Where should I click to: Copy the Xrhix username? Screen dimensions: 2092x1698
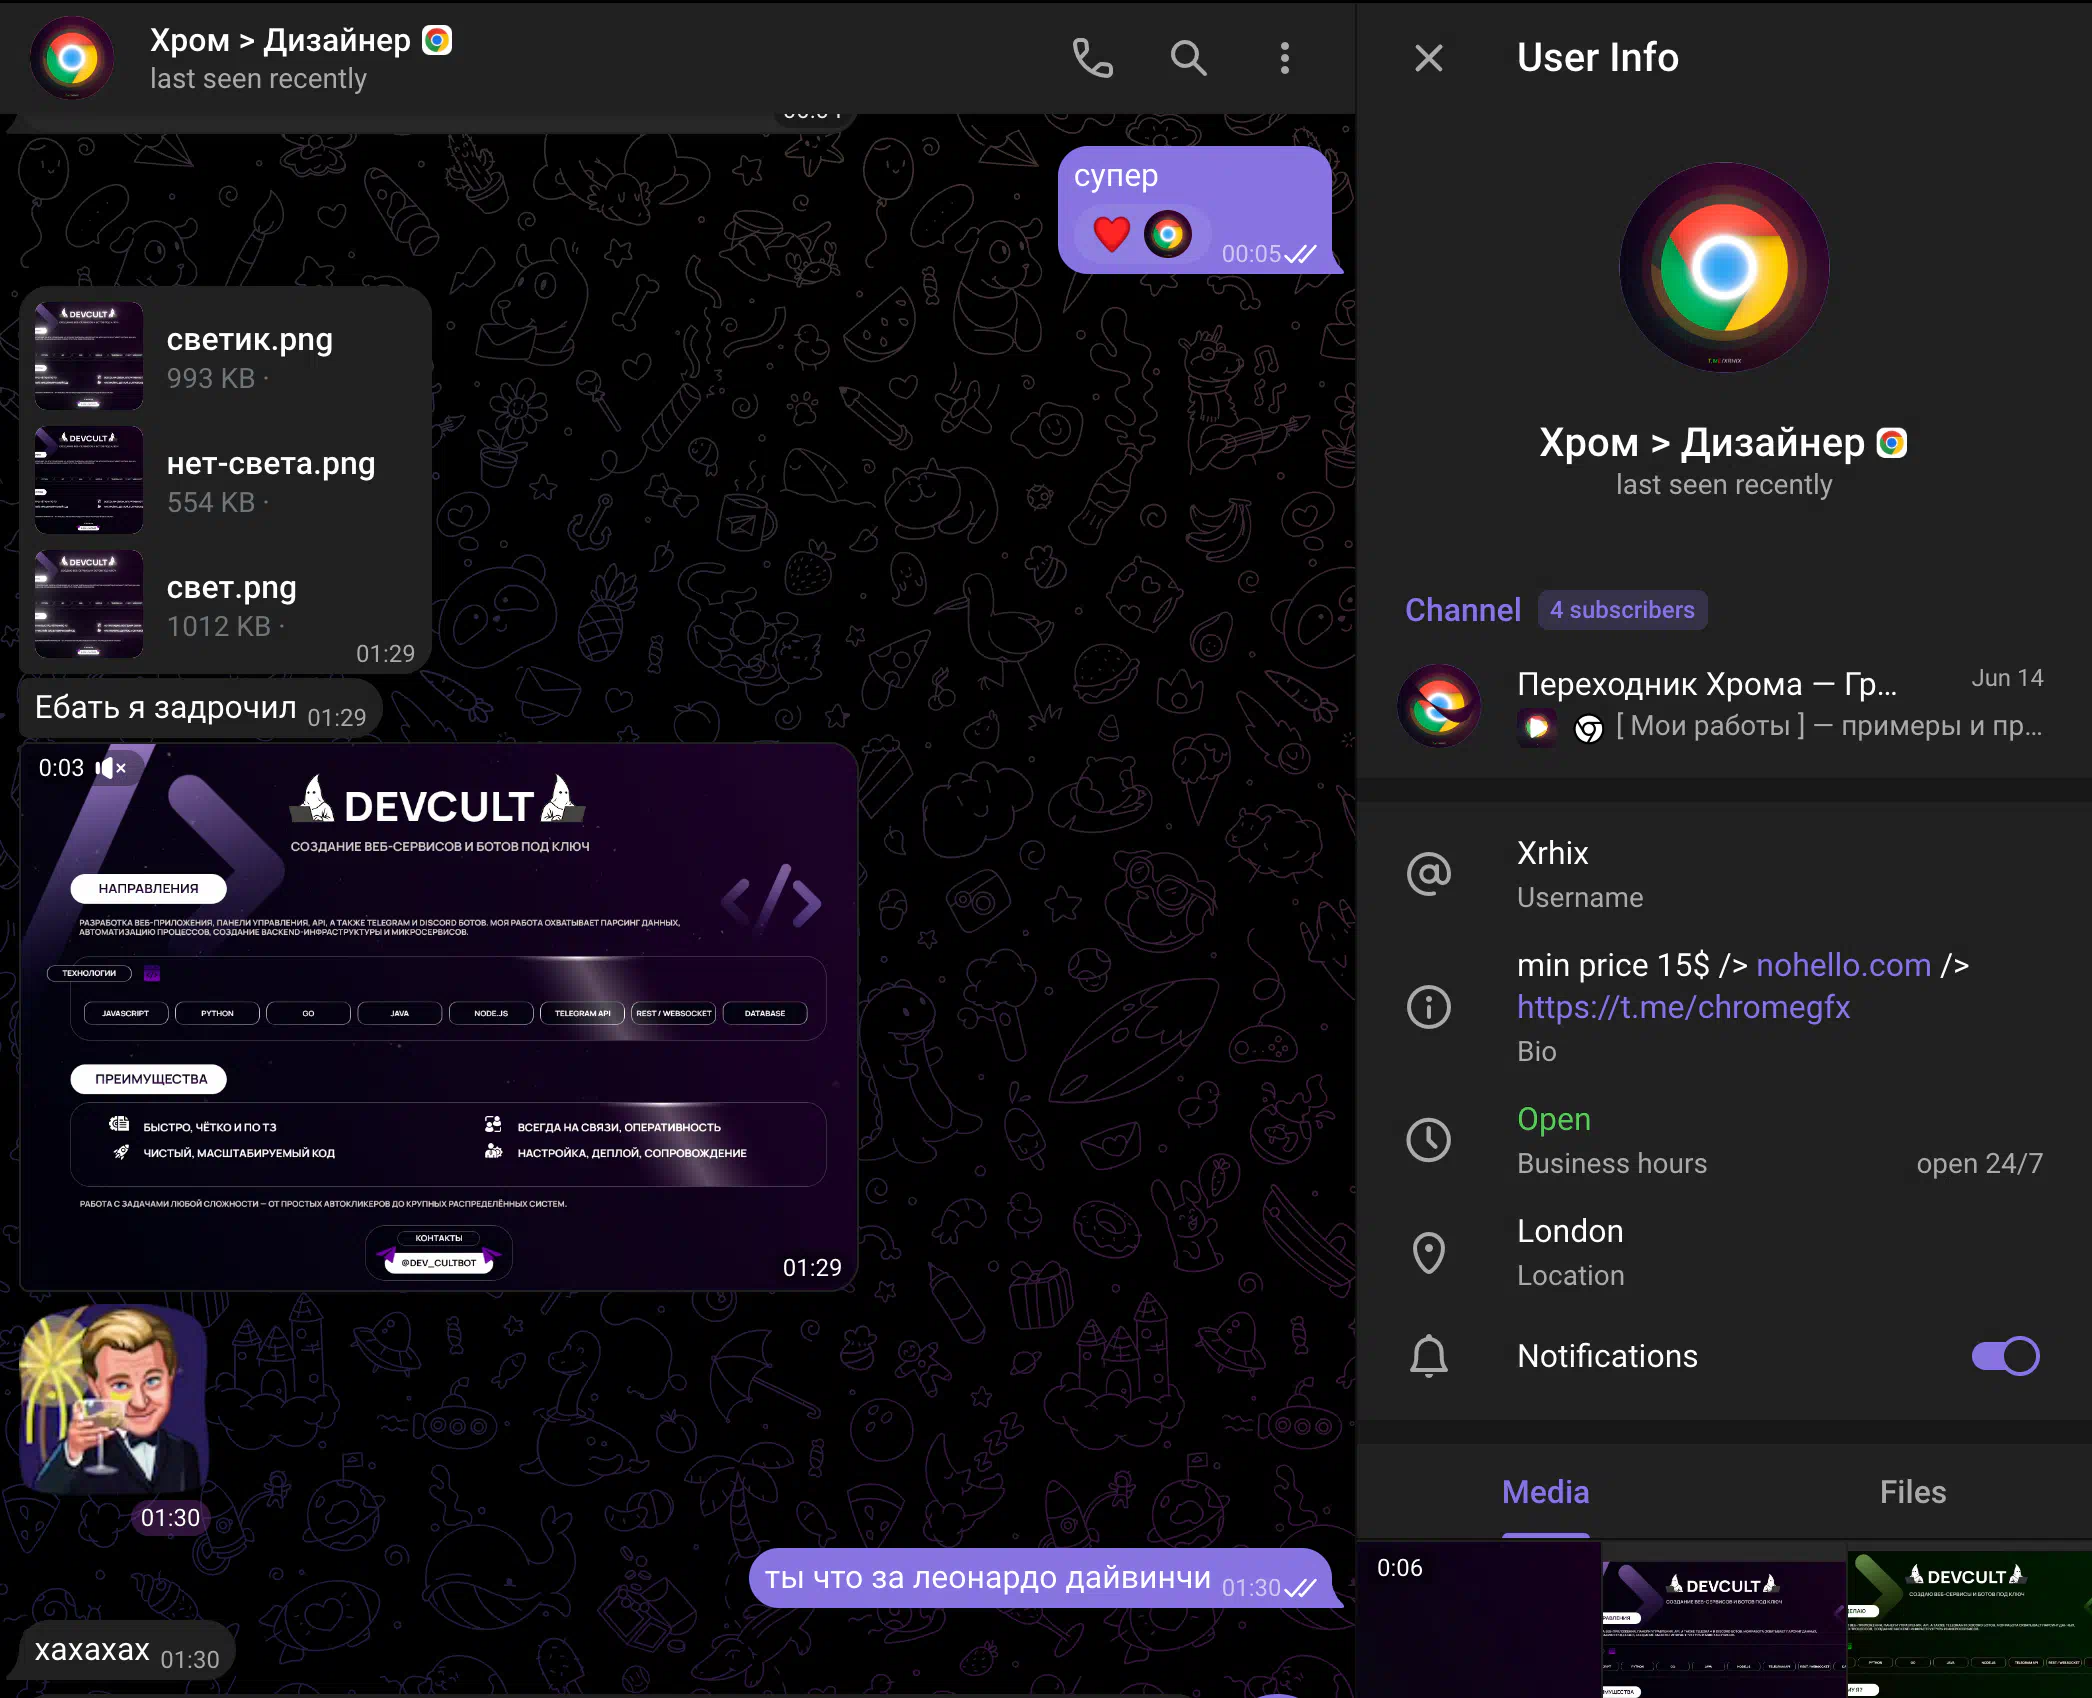[1552, 853]
